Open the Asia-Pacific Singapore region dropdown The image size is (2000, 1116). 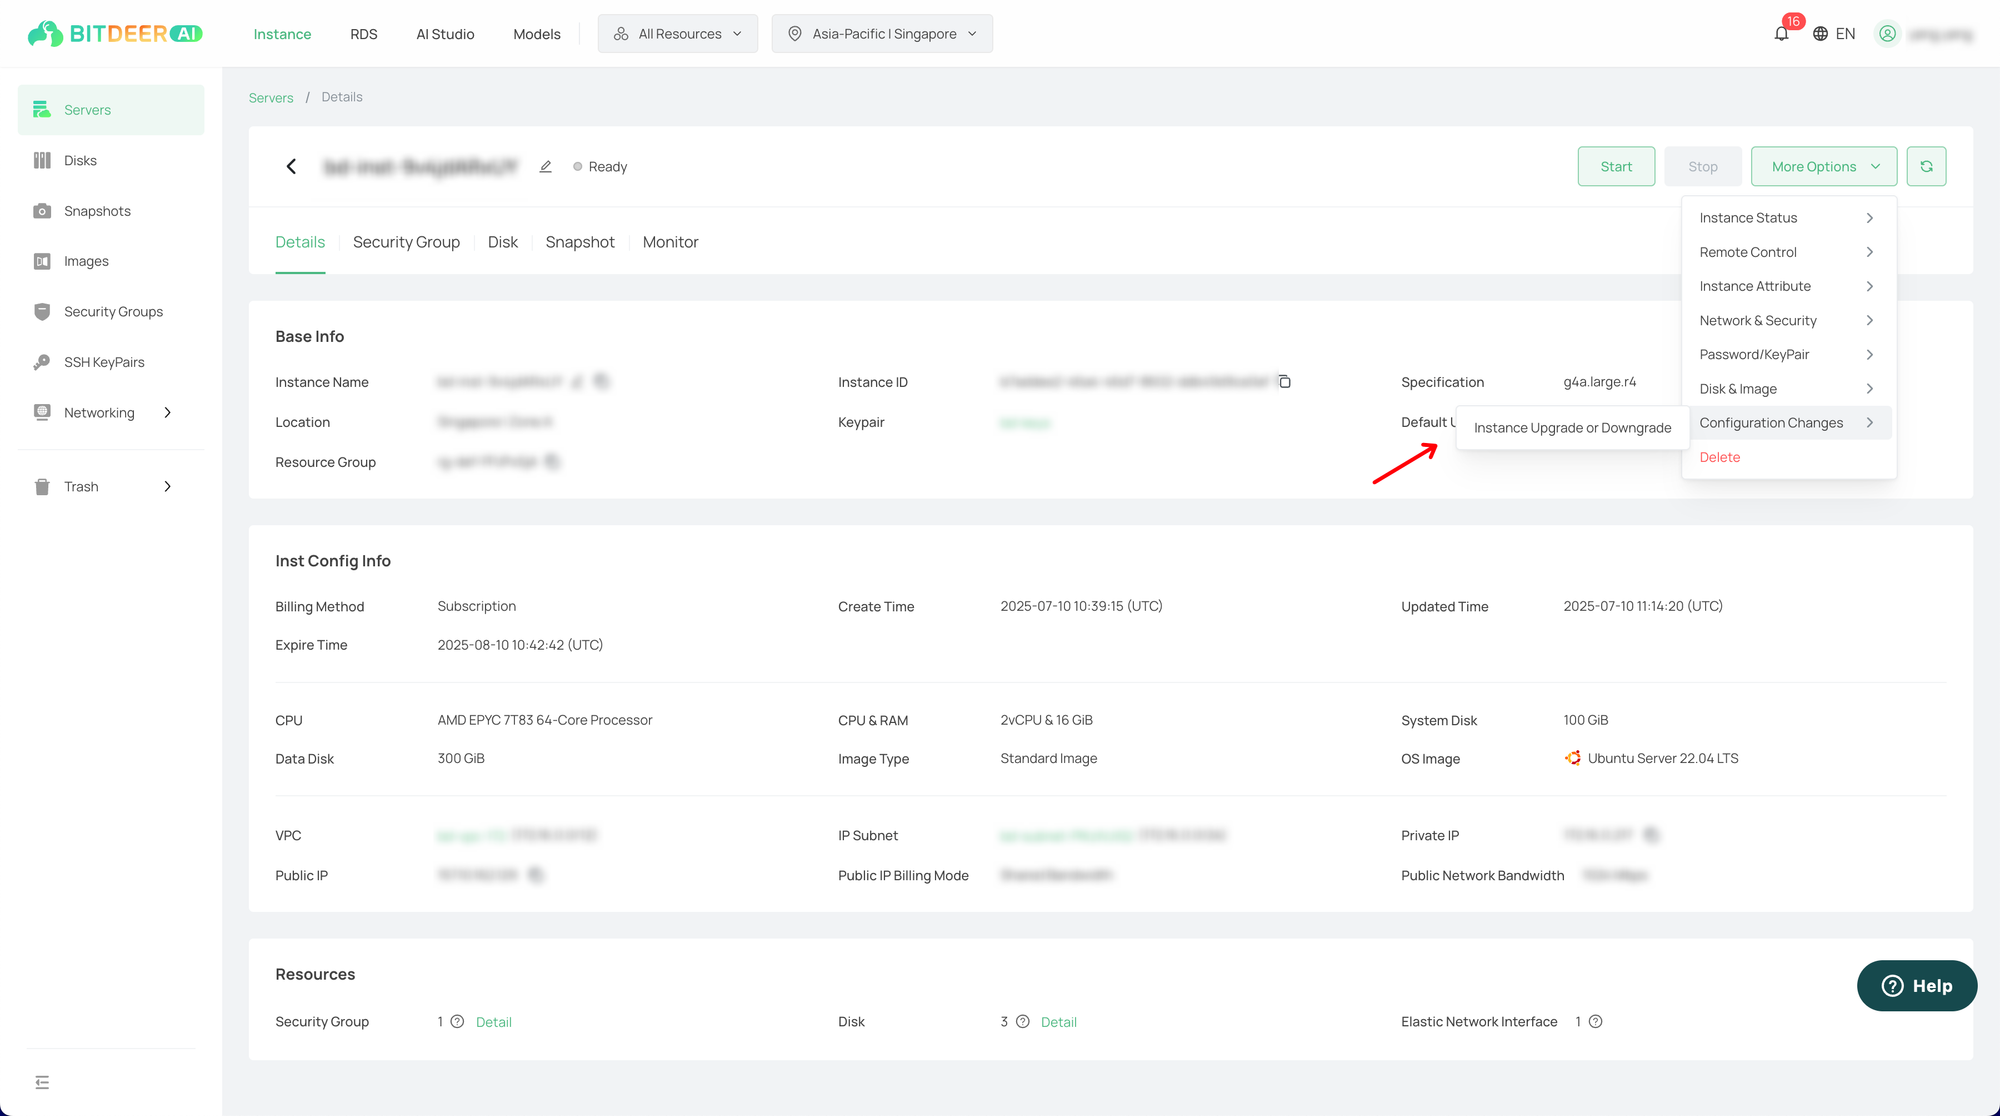coord(882,34)
